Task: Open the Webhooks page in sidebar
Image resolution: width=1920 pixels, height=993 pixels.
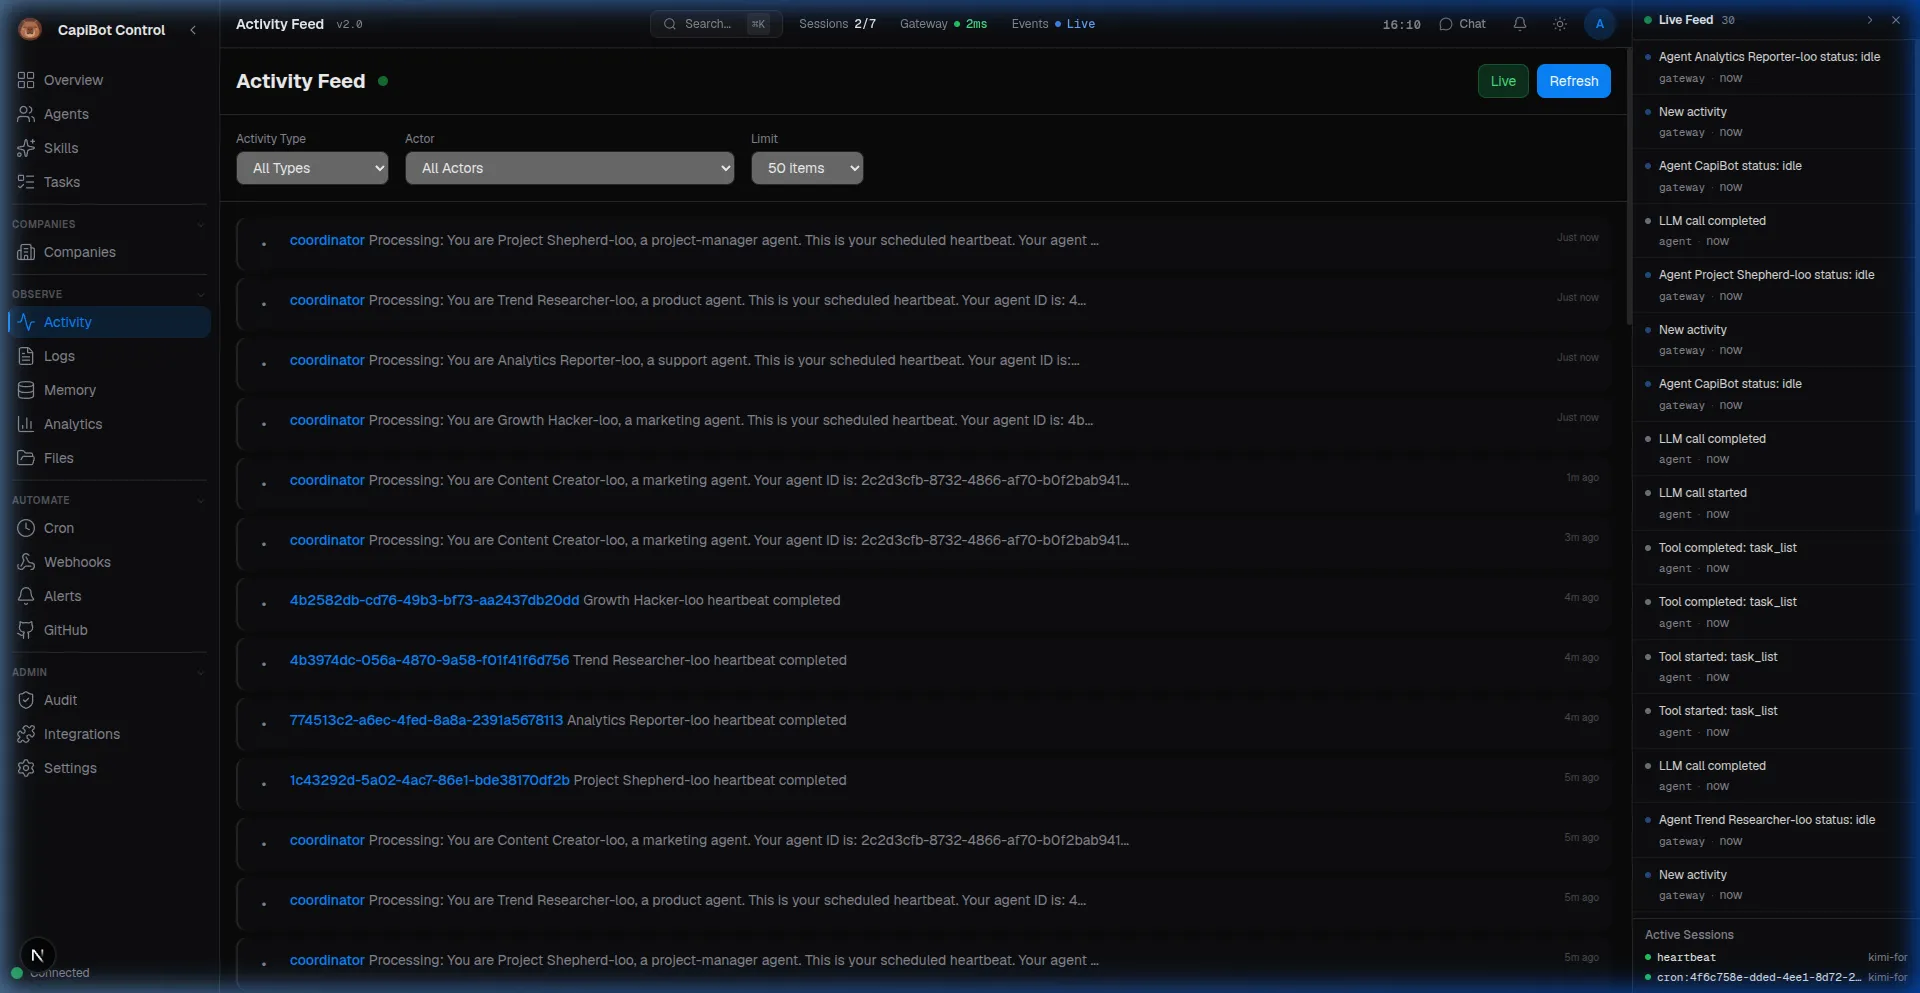Action: tap(77, 562)
